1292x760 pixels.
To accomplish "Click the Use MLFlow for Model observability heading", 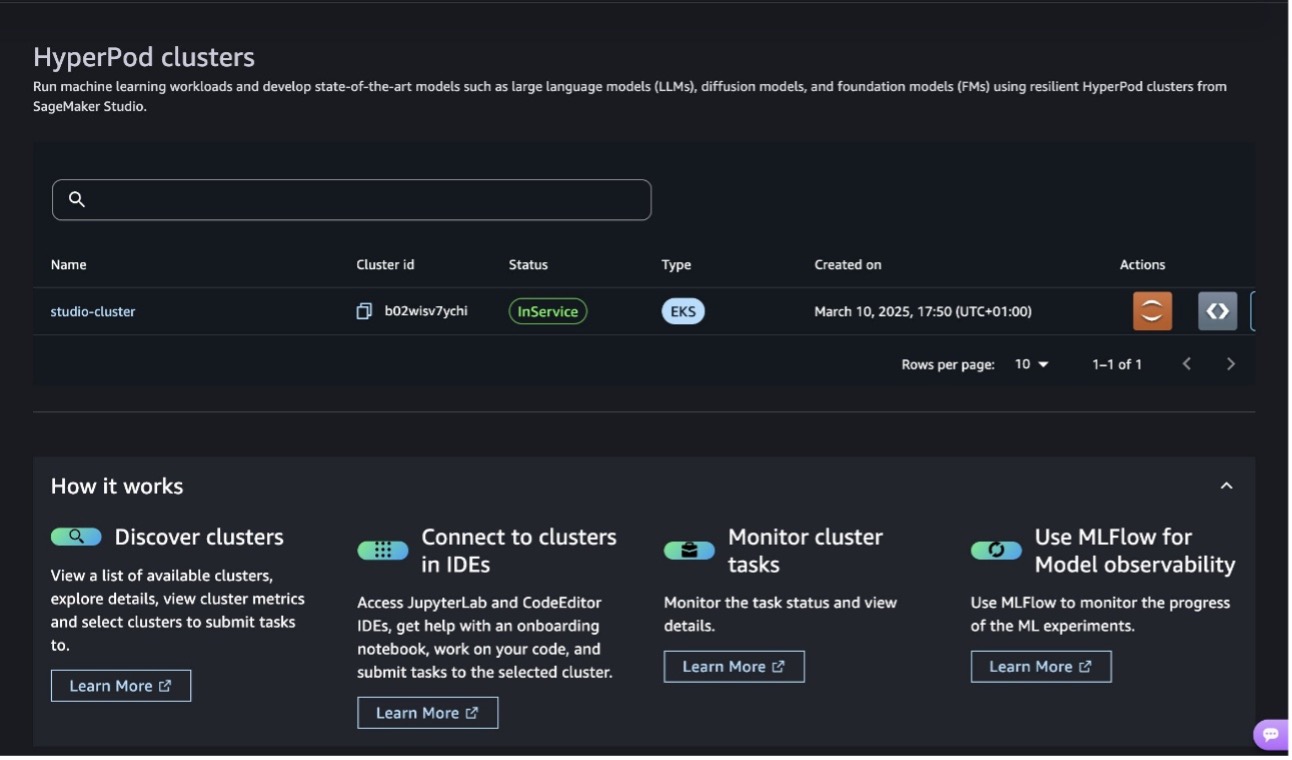I will pos(1135,551).
